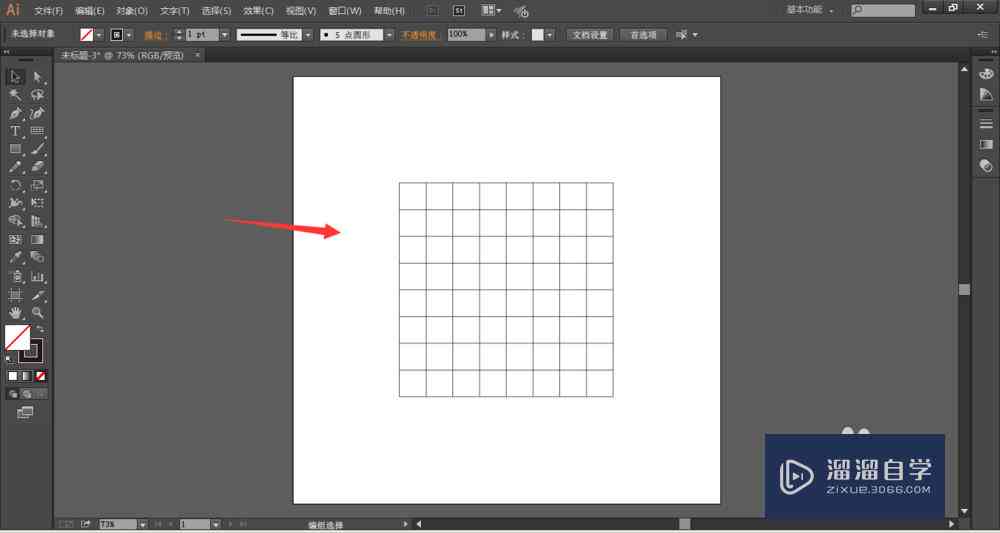Select the Curvature tool

point(38,113)
